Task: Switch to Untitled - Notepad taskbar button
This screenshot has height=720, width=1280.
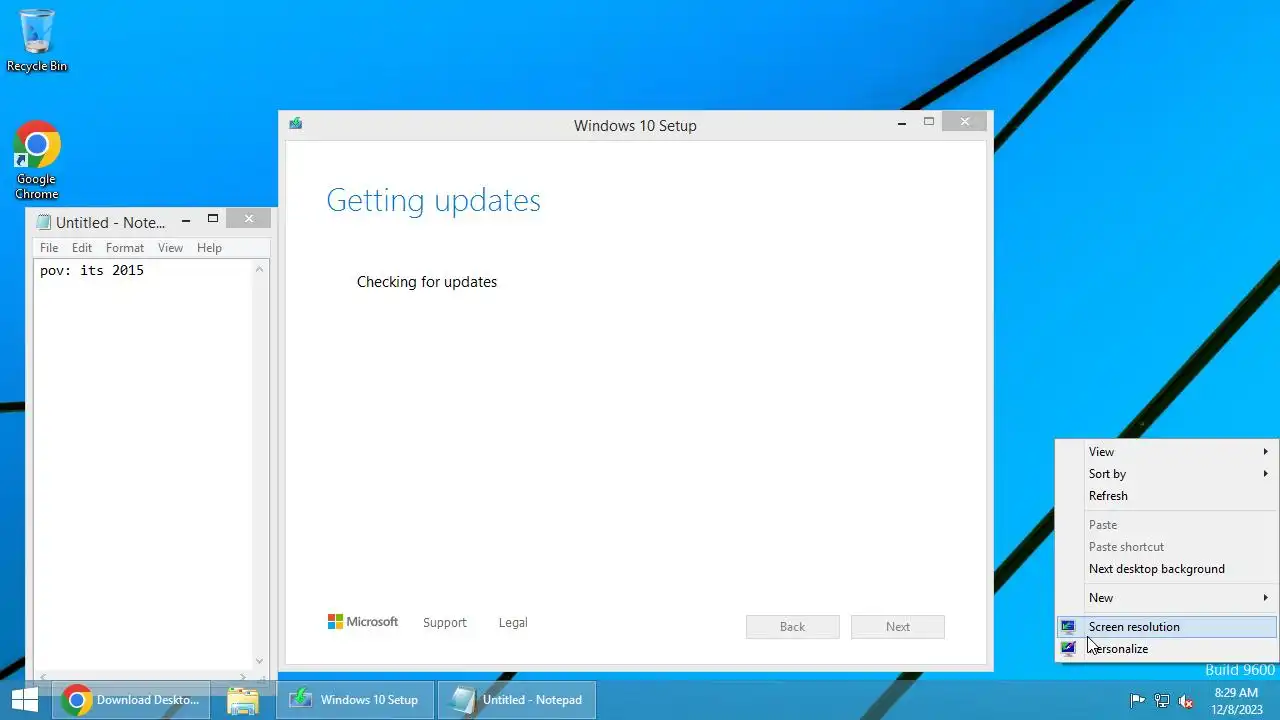Action: click(x=517, y=700)
